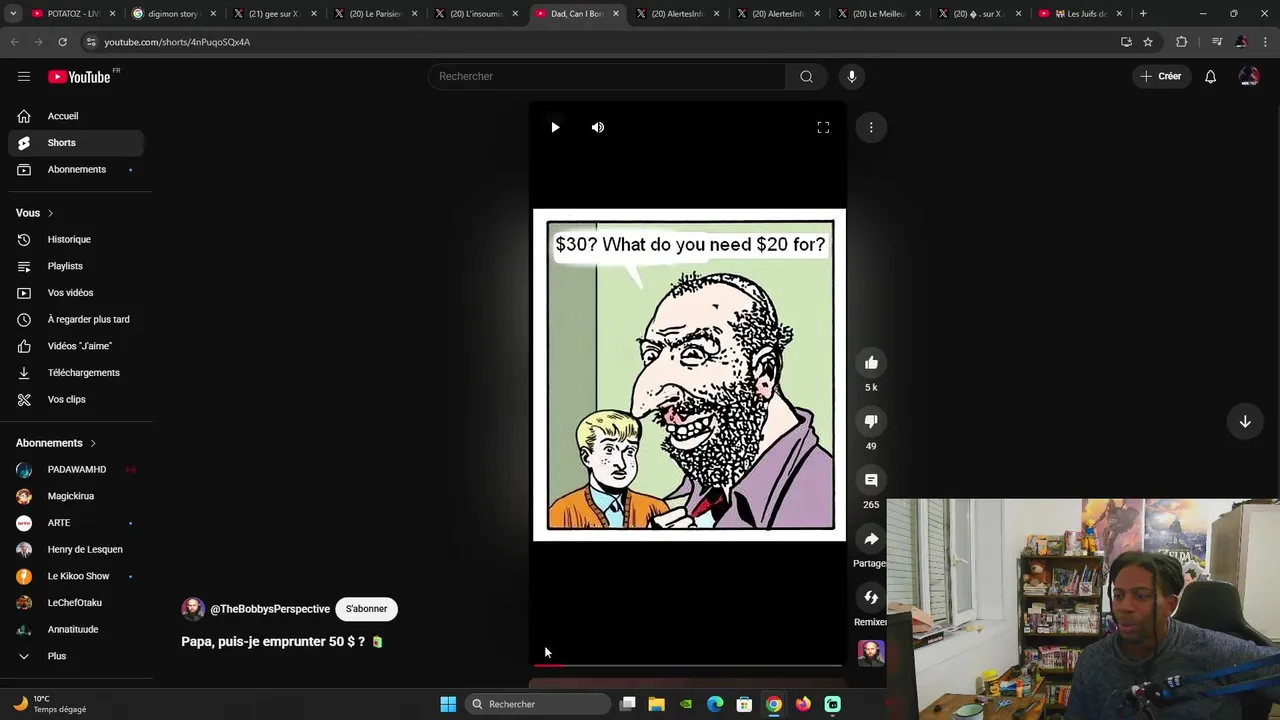Like the Short with thumbs up
This screenshot has height=720, width=1280.
(871, 363)
